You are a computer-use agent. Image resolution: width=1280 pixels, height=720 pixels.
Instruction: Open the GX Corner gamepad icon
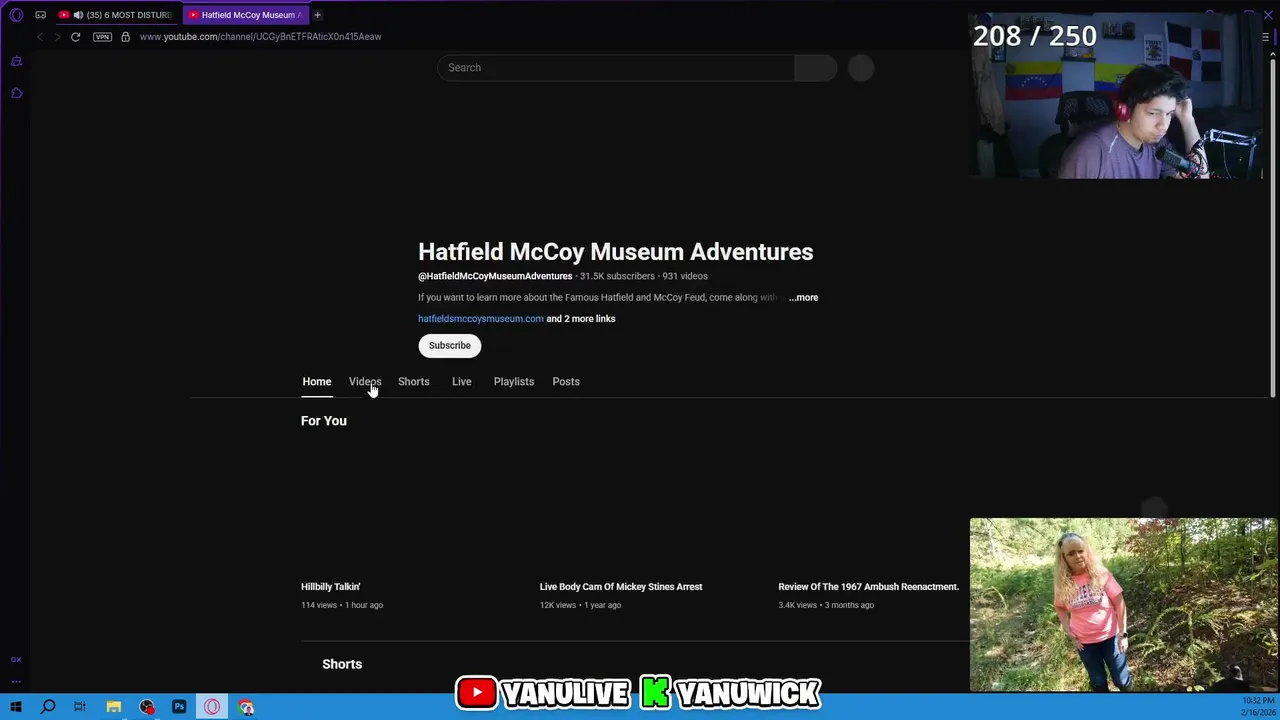(40, 15)
